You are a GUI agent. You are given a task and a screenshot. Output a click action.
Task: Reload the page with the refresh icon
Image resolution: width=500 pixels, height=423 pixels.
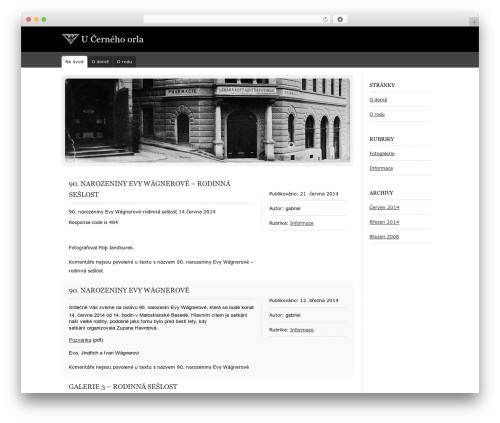(325, 20)
